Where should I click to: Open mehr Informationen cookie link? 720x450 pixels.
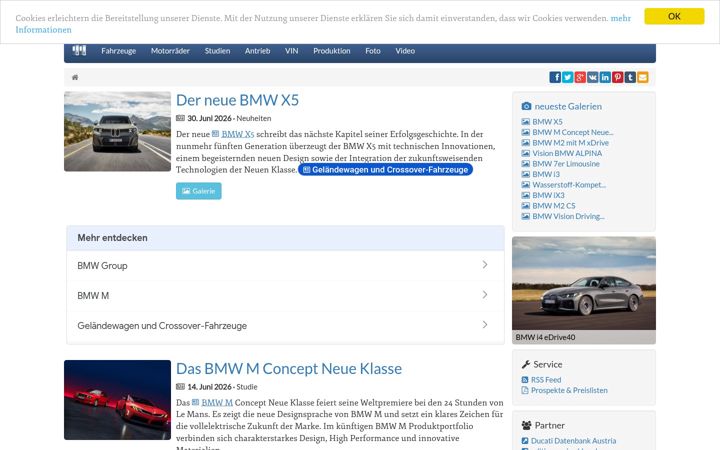[621, 18]
